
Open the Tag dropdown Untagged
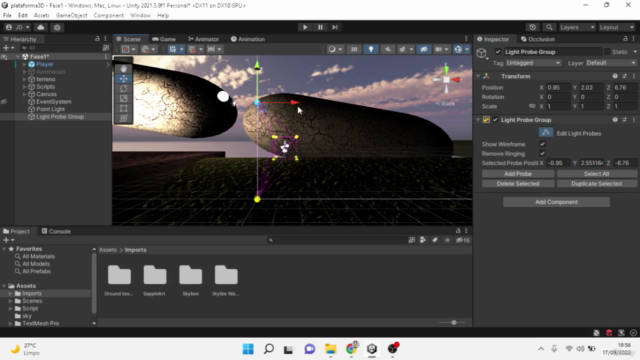(533, 63)
